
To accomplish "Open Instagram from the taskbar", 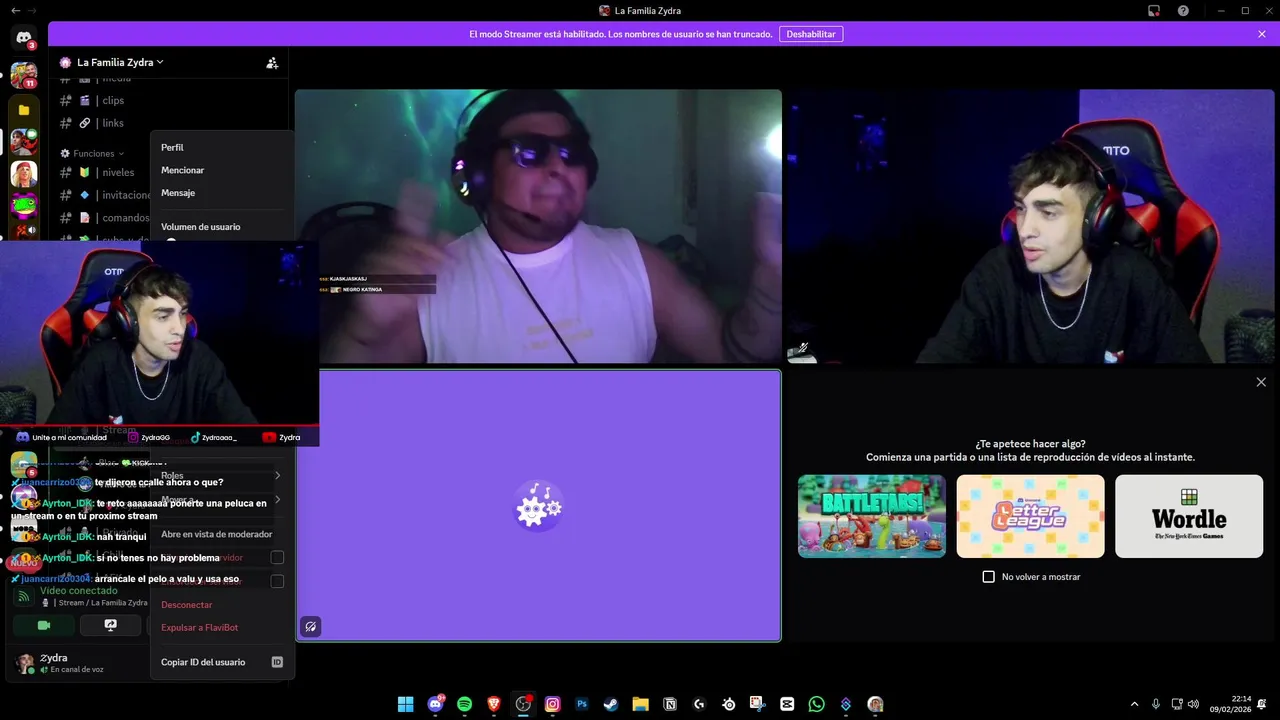I will click(x=552, y=704).
